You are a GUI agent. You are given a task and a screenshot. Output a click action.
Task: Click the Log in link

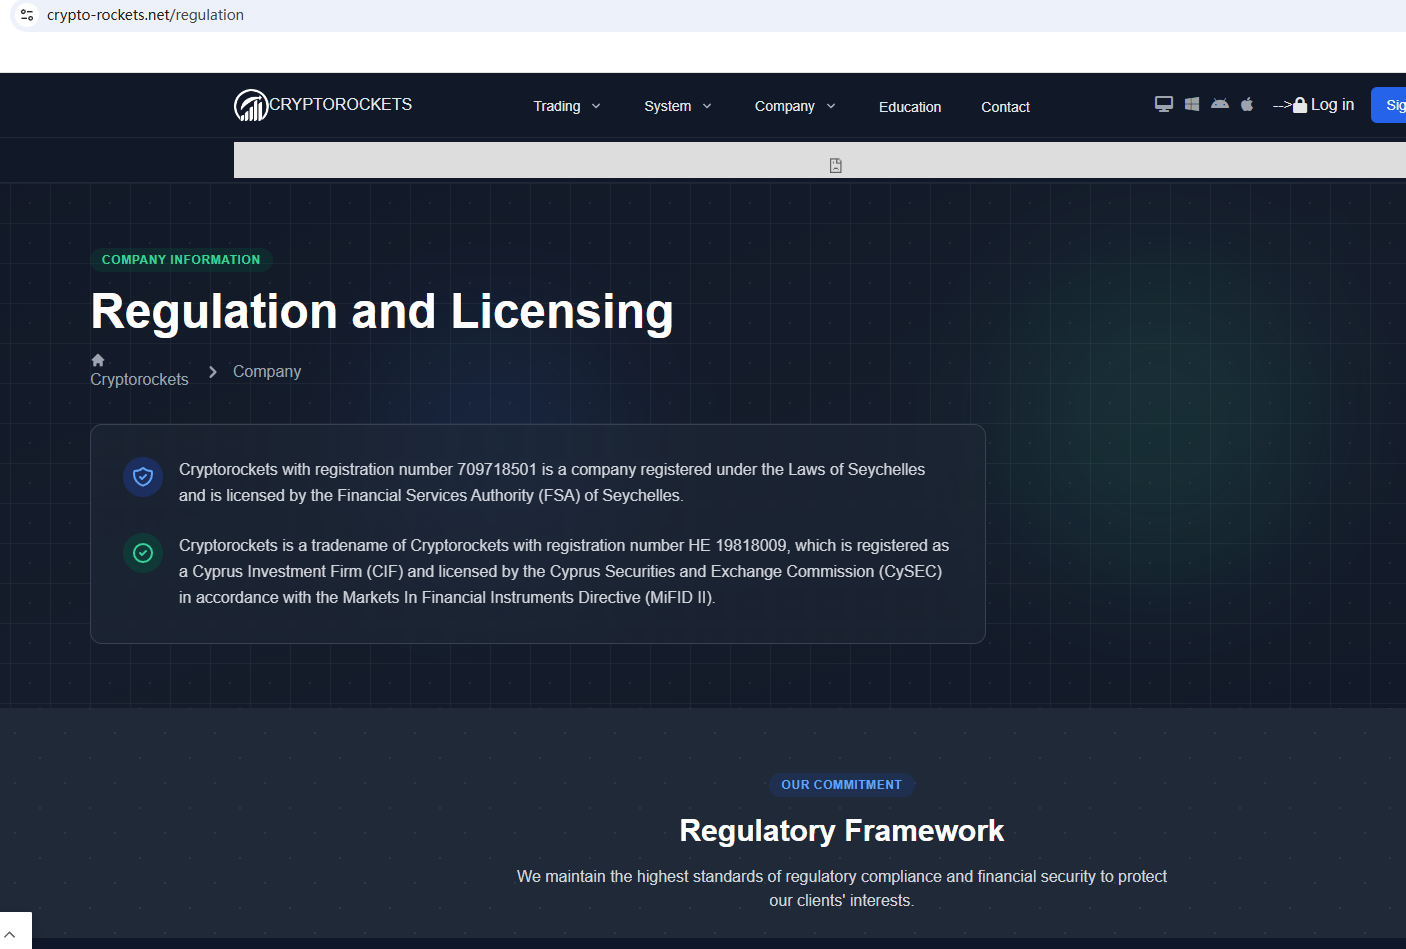coord(1331,105)
